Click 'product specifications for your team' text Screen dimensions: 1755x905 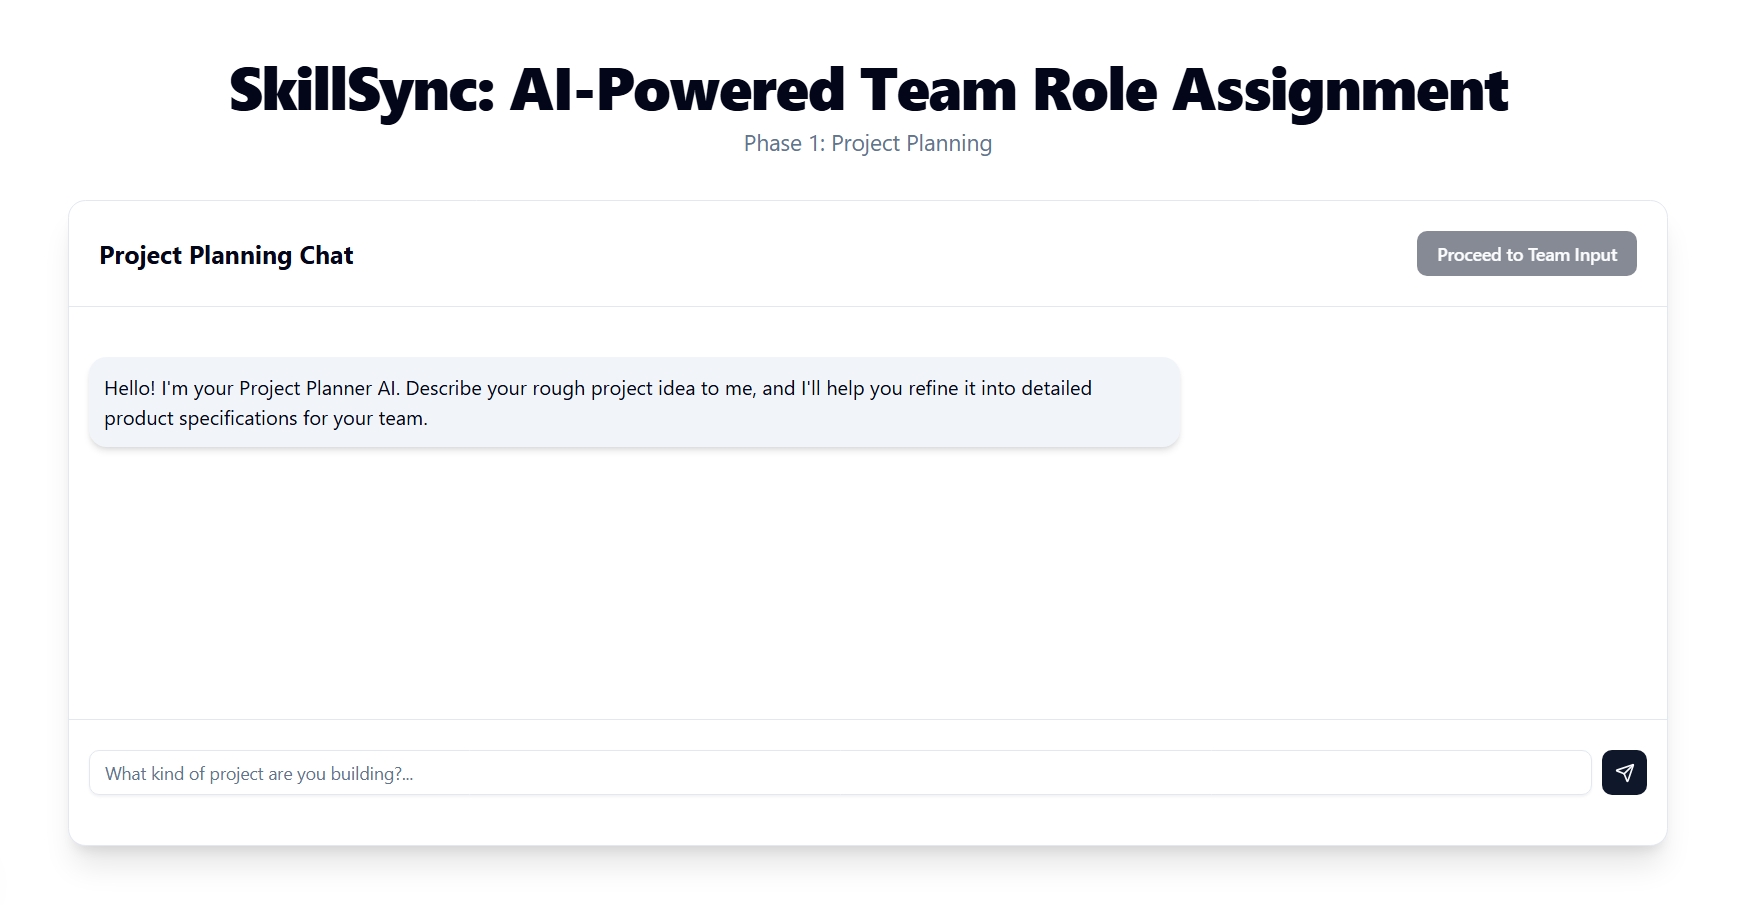[265, 418]
